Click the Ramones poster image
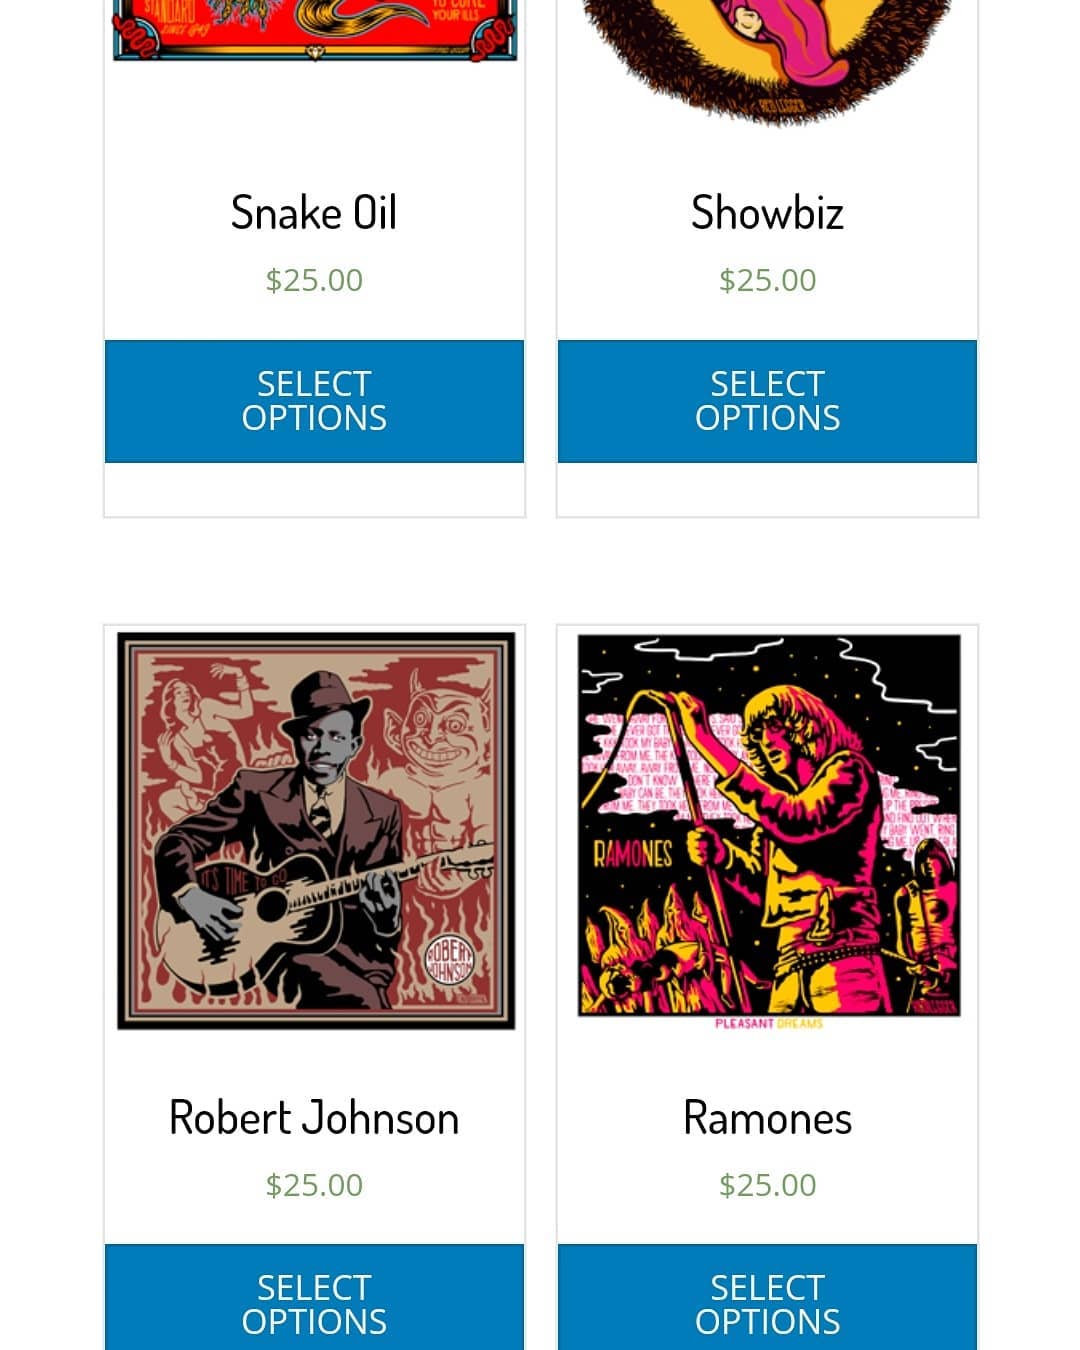1080x1350 pixels. click(x=768, y=825)
